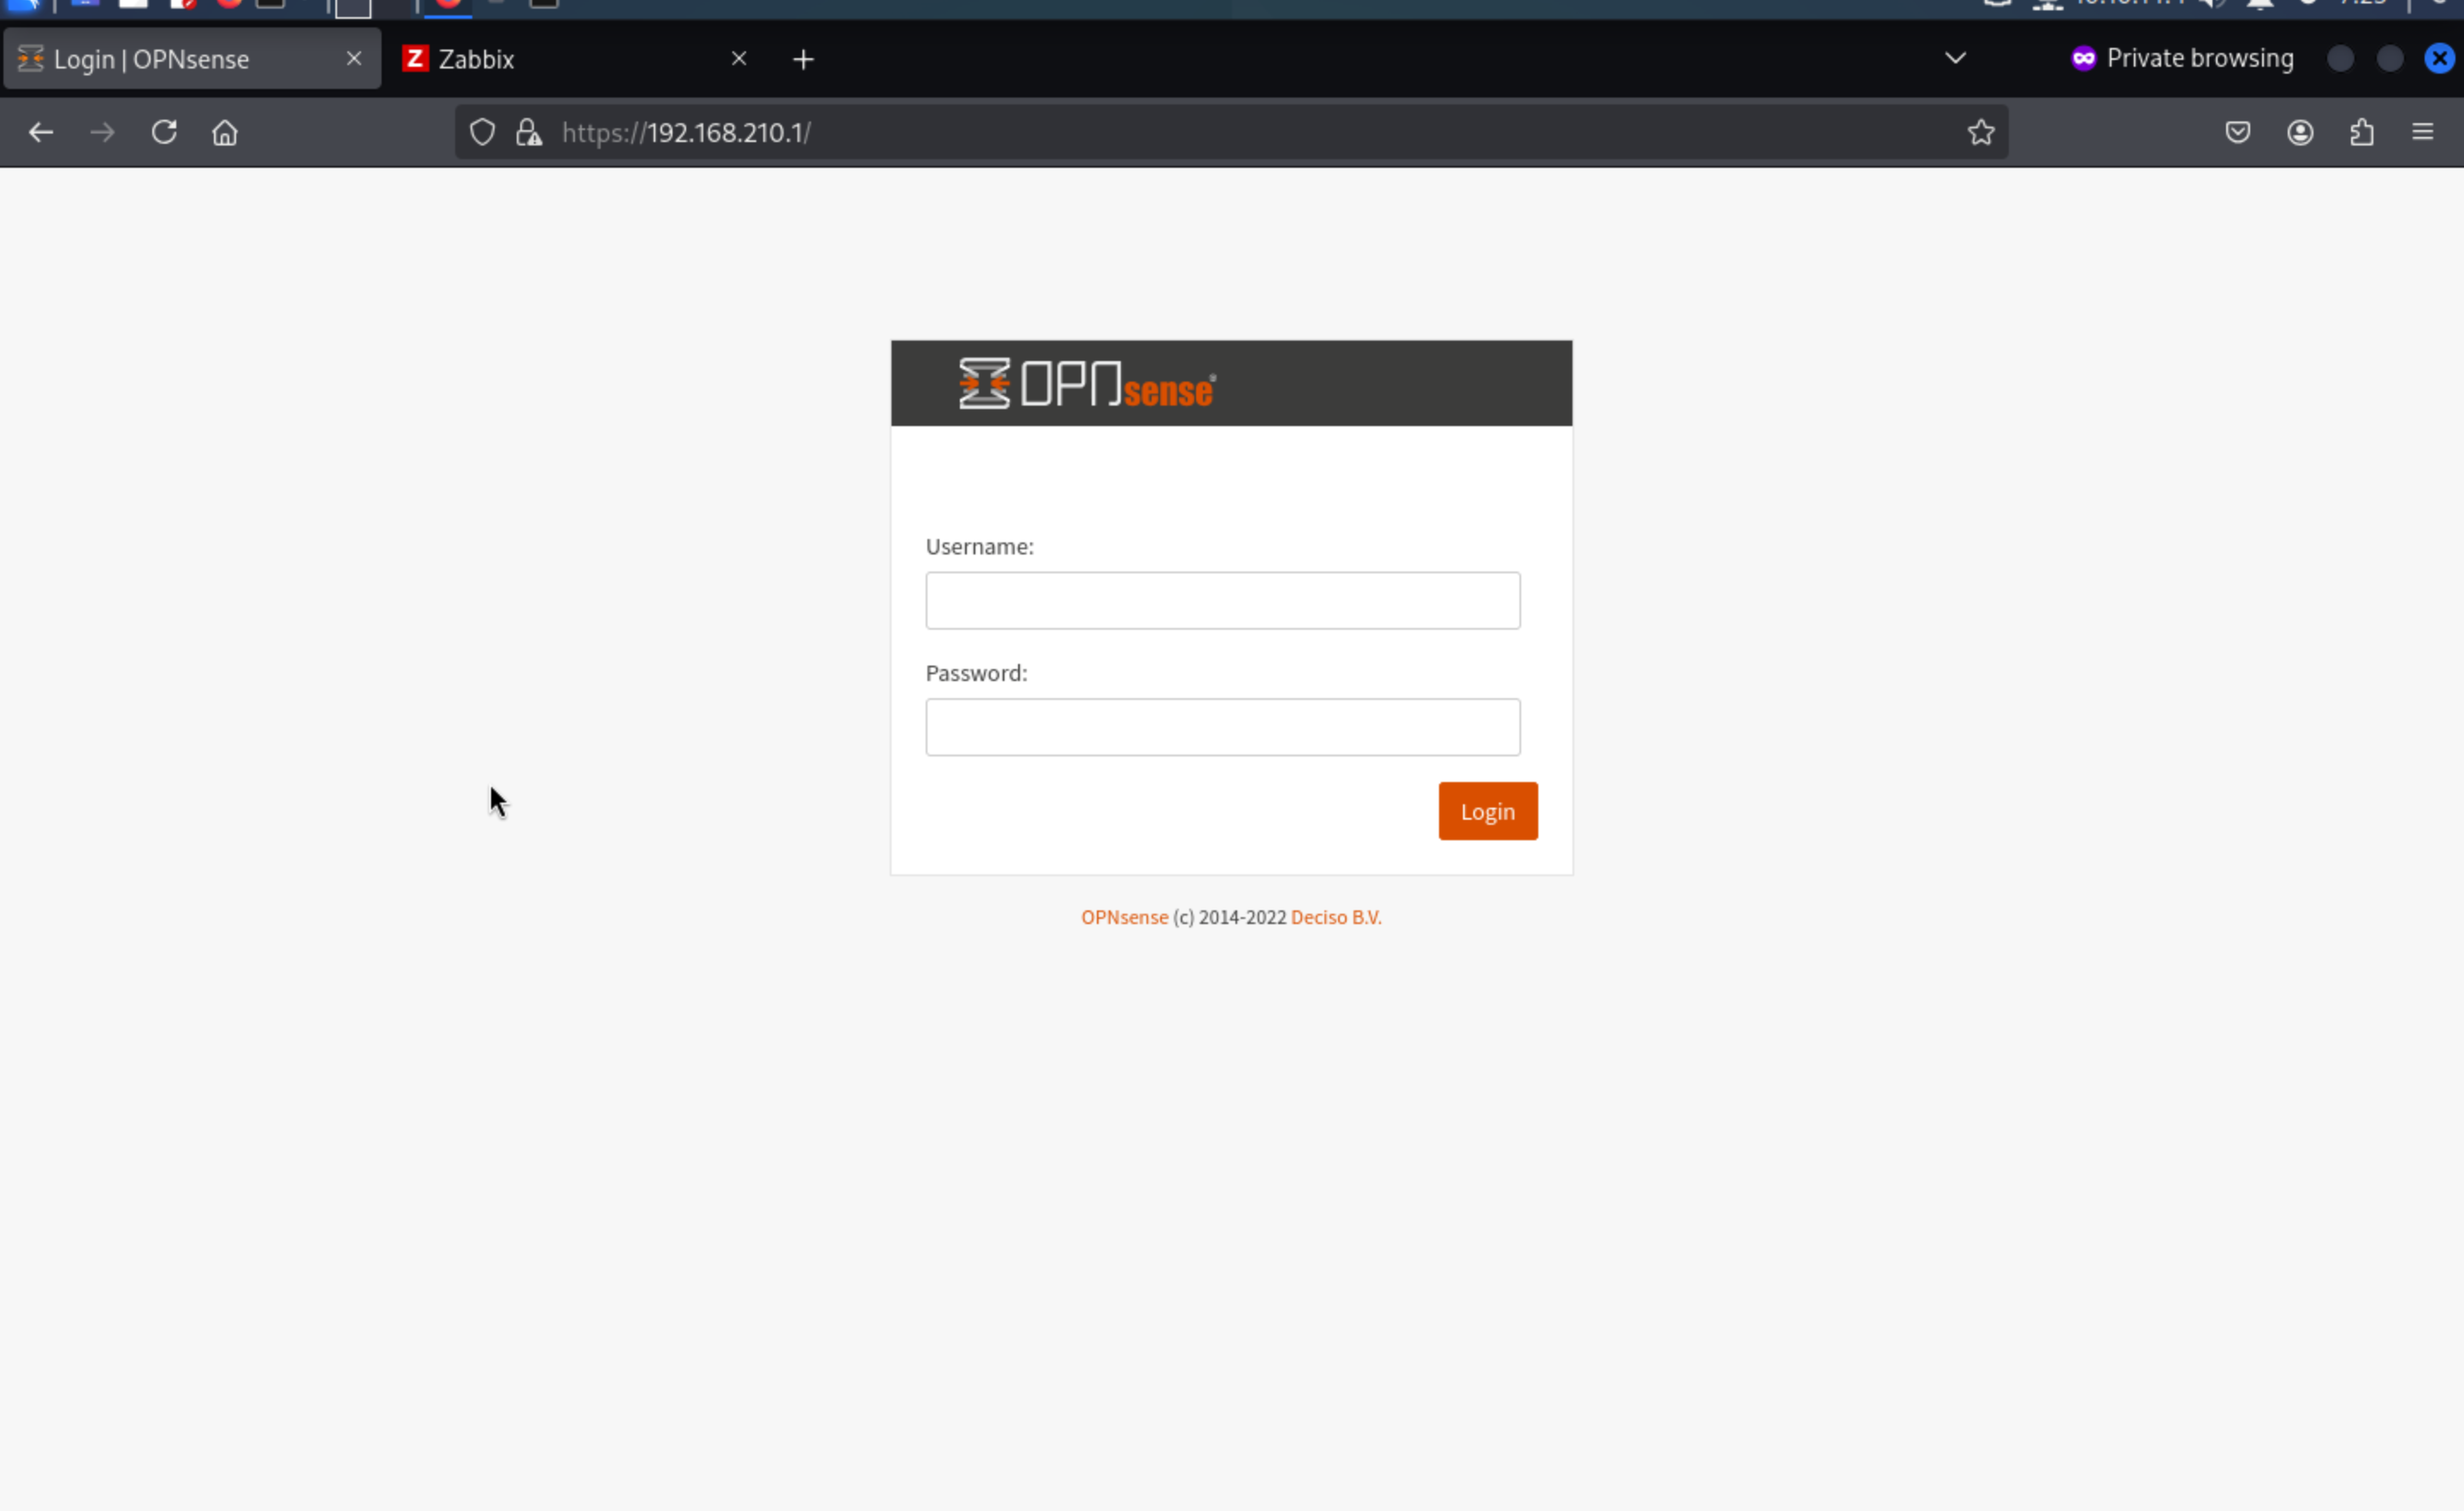Open the hamburger application menu

pyautogui.click(x=2423, y=132)
